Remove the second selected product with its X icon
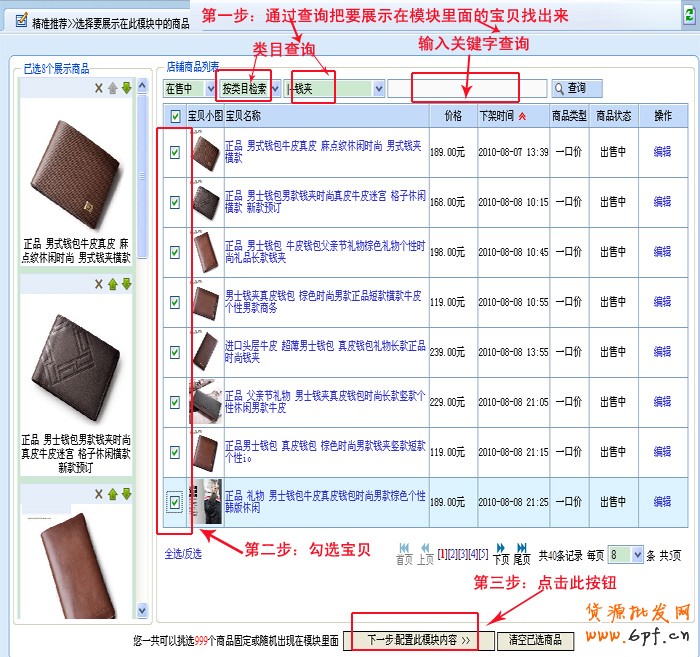 click(x=99, y=285)
